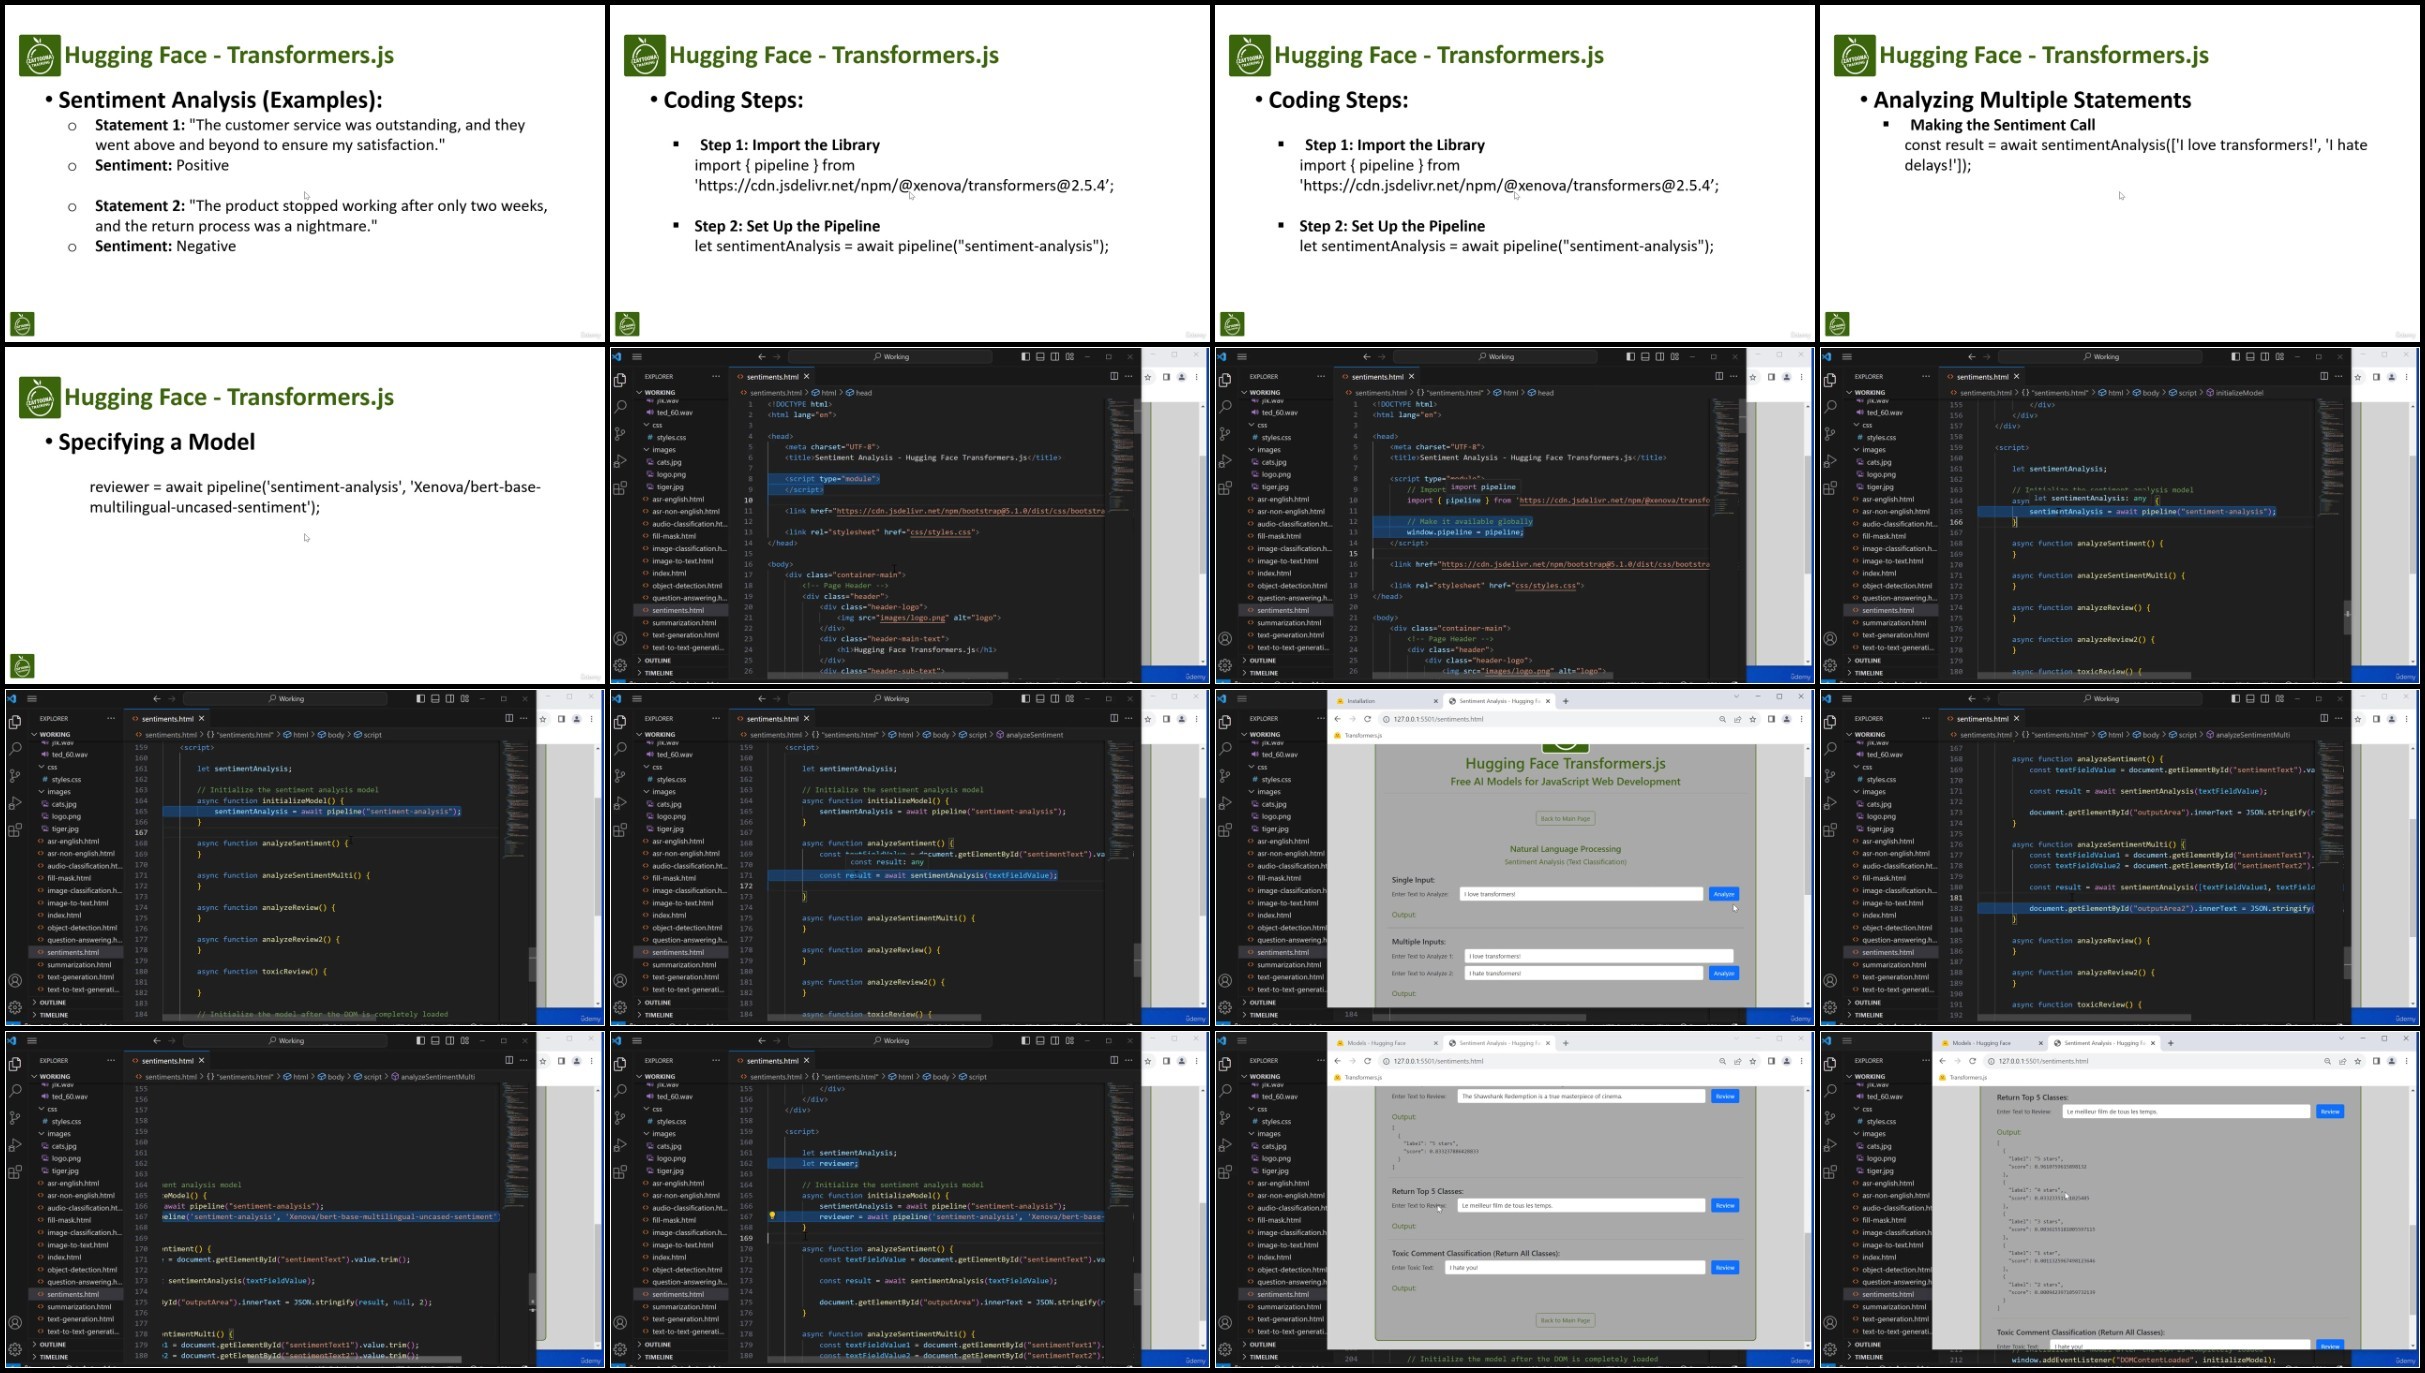The image size is (2425, 1373).
Task: Expand OUTLINE section in the window.pipeline frame
Action: tap(1262, 660)
